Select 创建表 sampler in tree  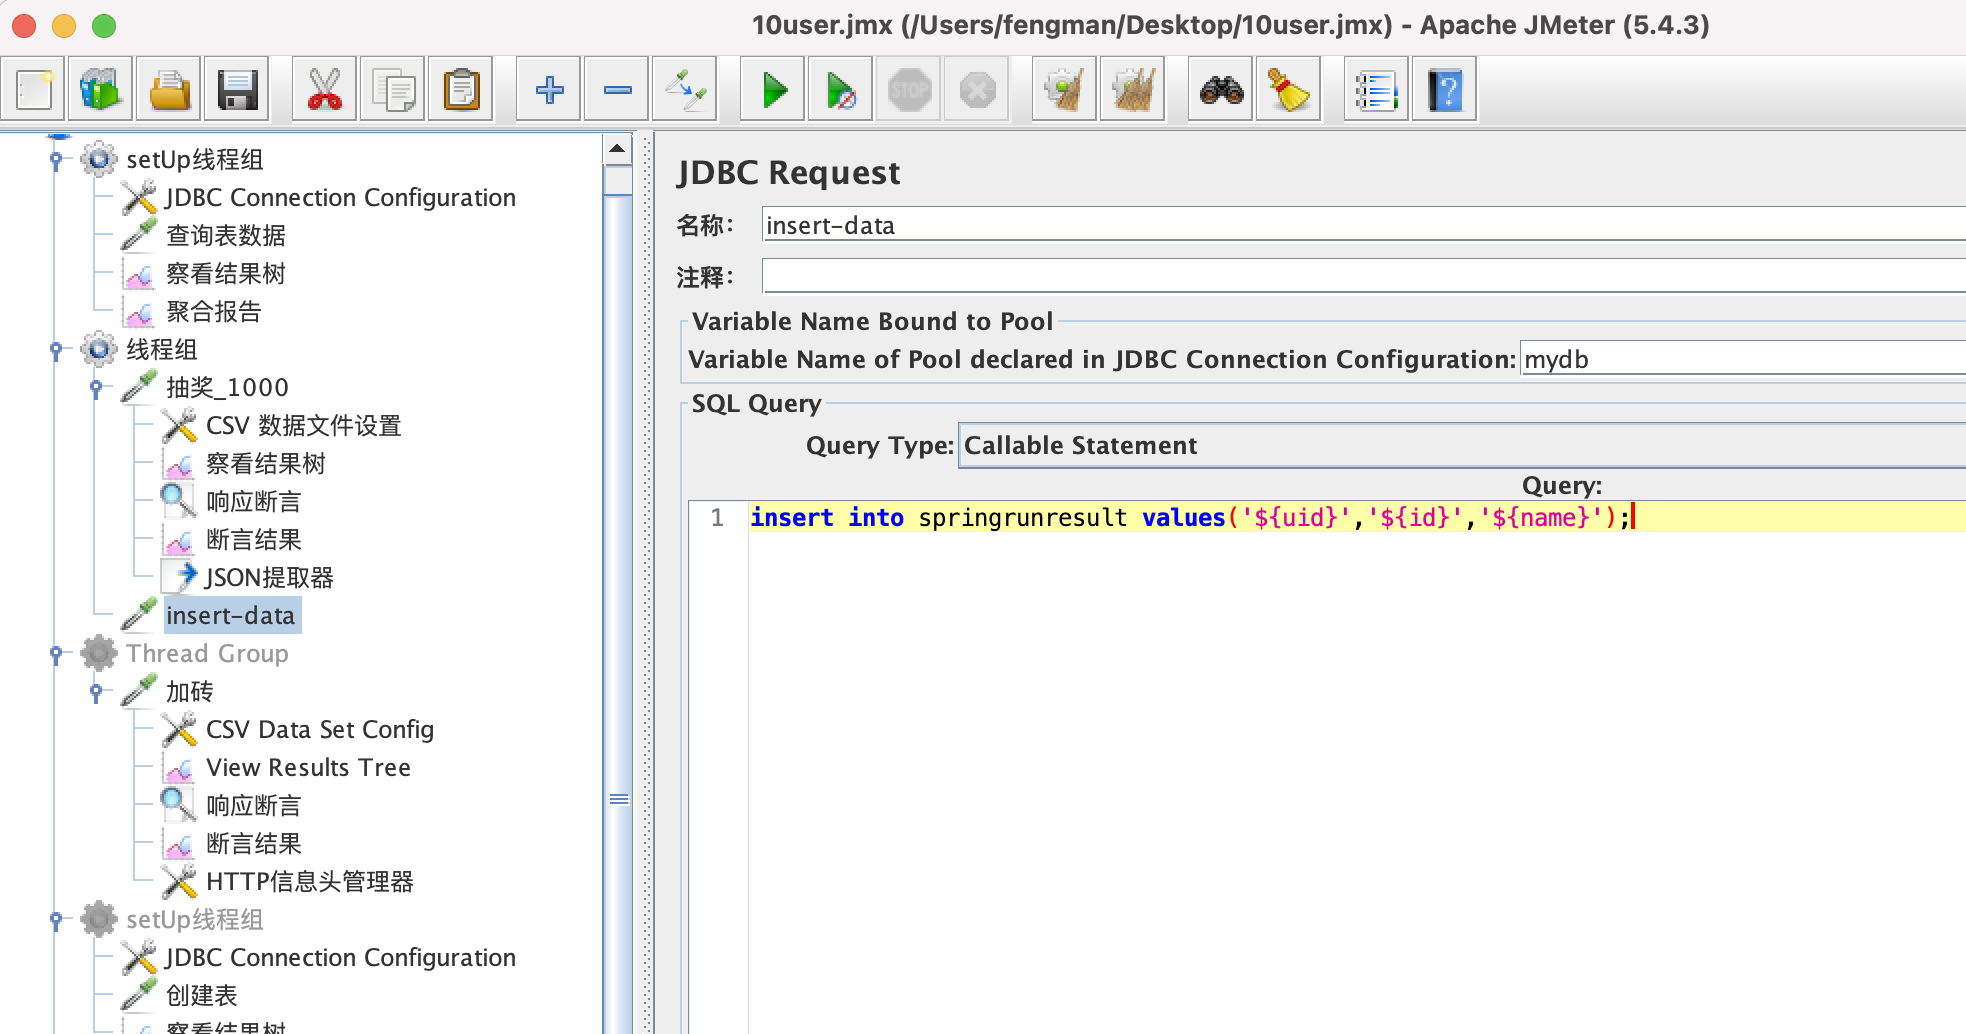tap(201, 996)
